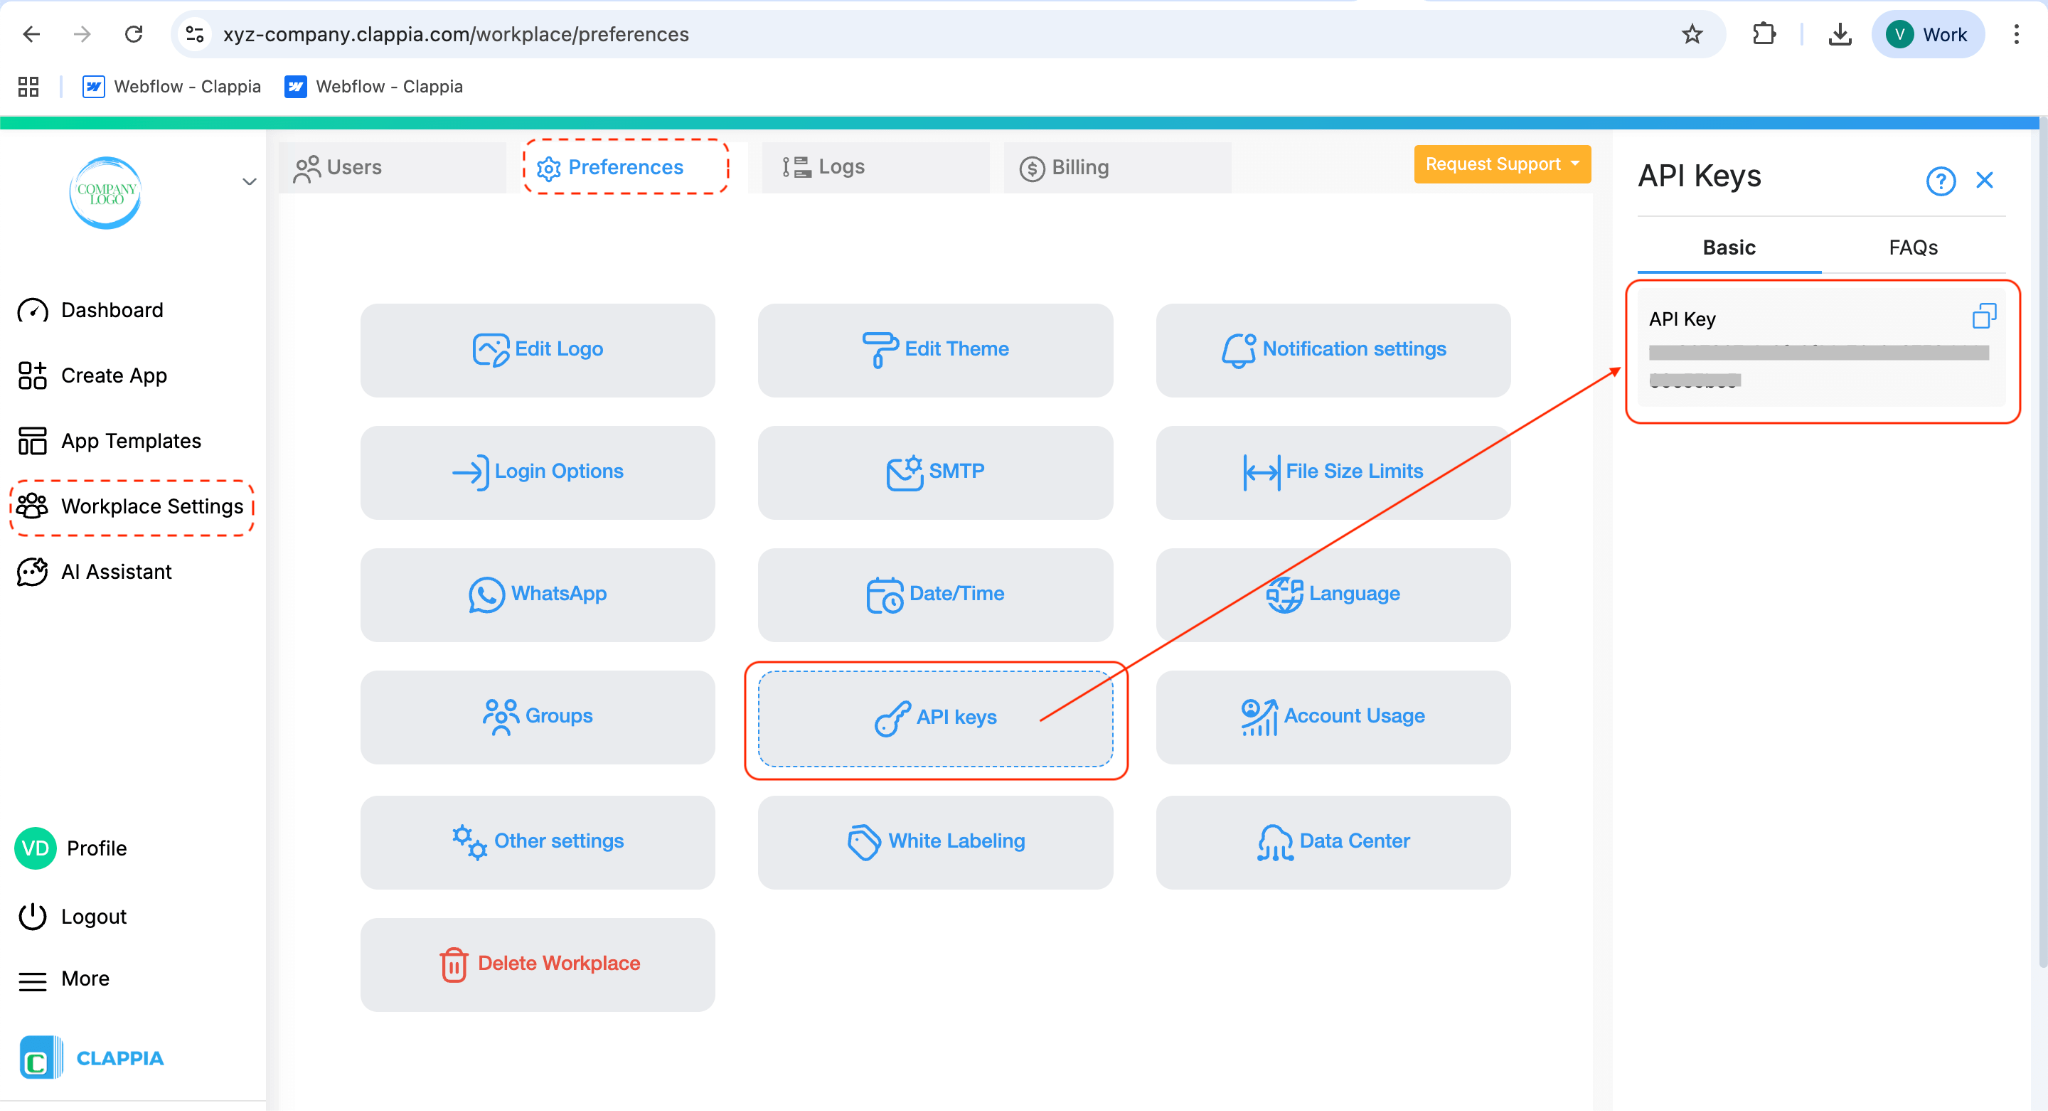Click the Logout power icon
Screen dimensions: 2048x1111
33,916
